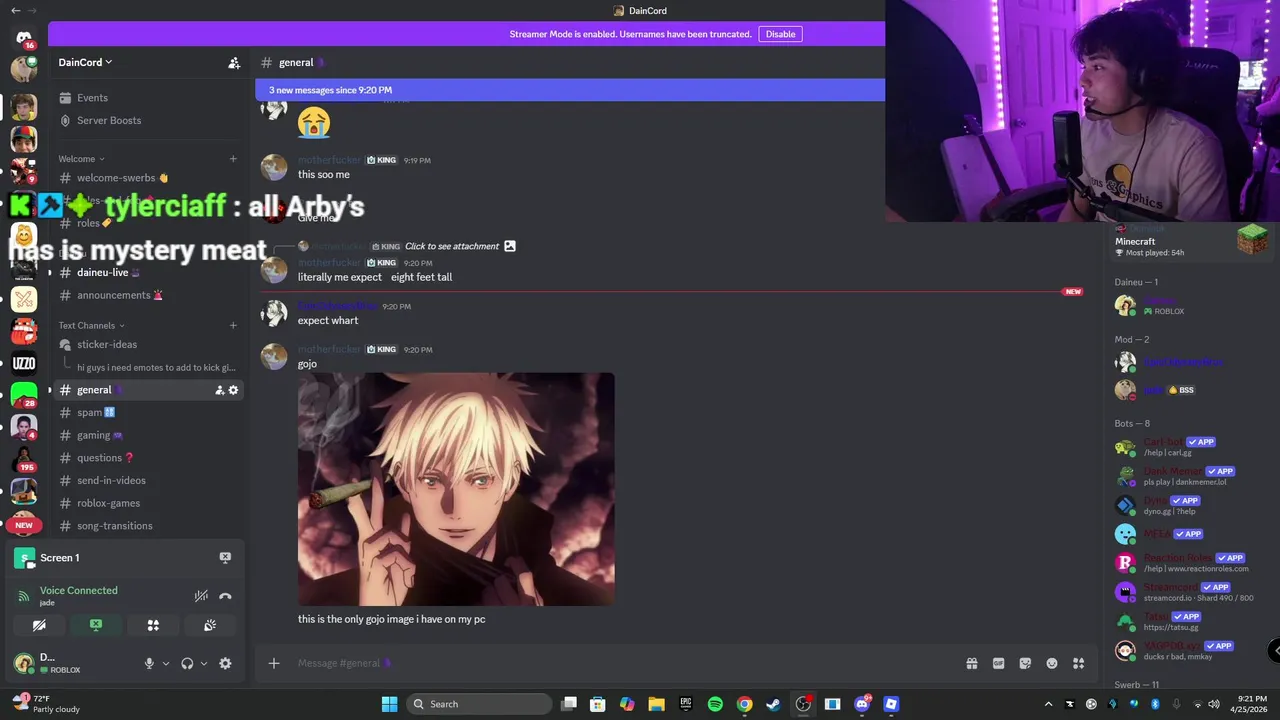Click the invite people icon beside DainCord
The width and height of the screenshot is (1280, 720).
point(234,62)
